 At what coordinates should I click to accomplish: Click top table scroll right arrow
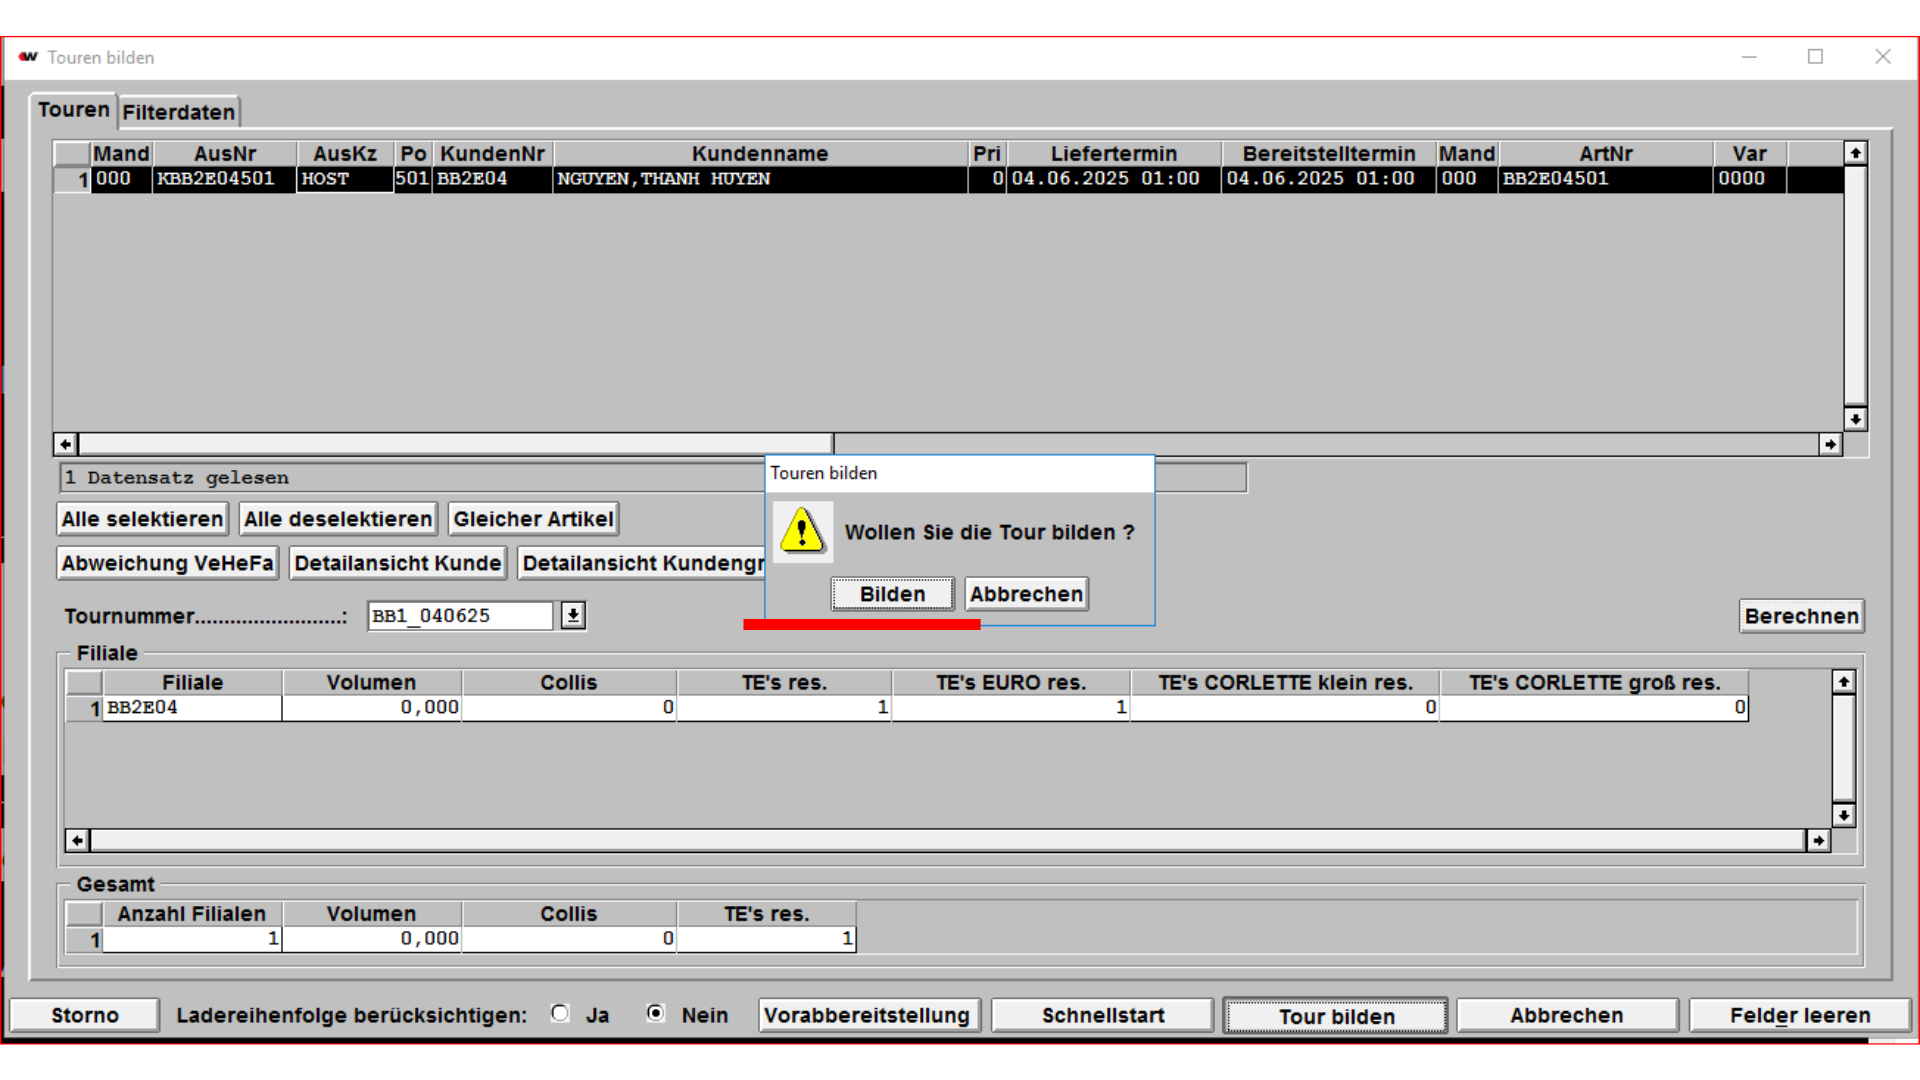coord(1830,444)
